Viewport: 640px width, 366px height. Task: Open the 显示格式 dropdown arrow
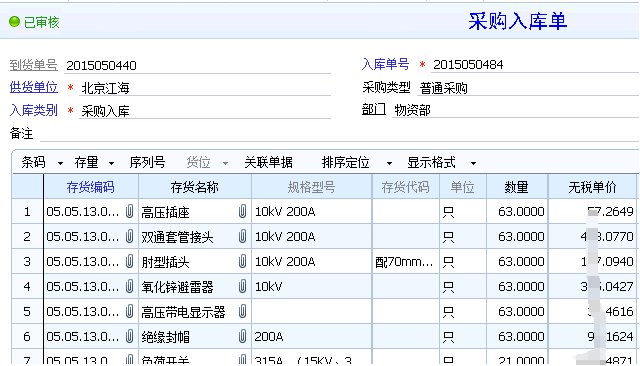click(473, 164)
